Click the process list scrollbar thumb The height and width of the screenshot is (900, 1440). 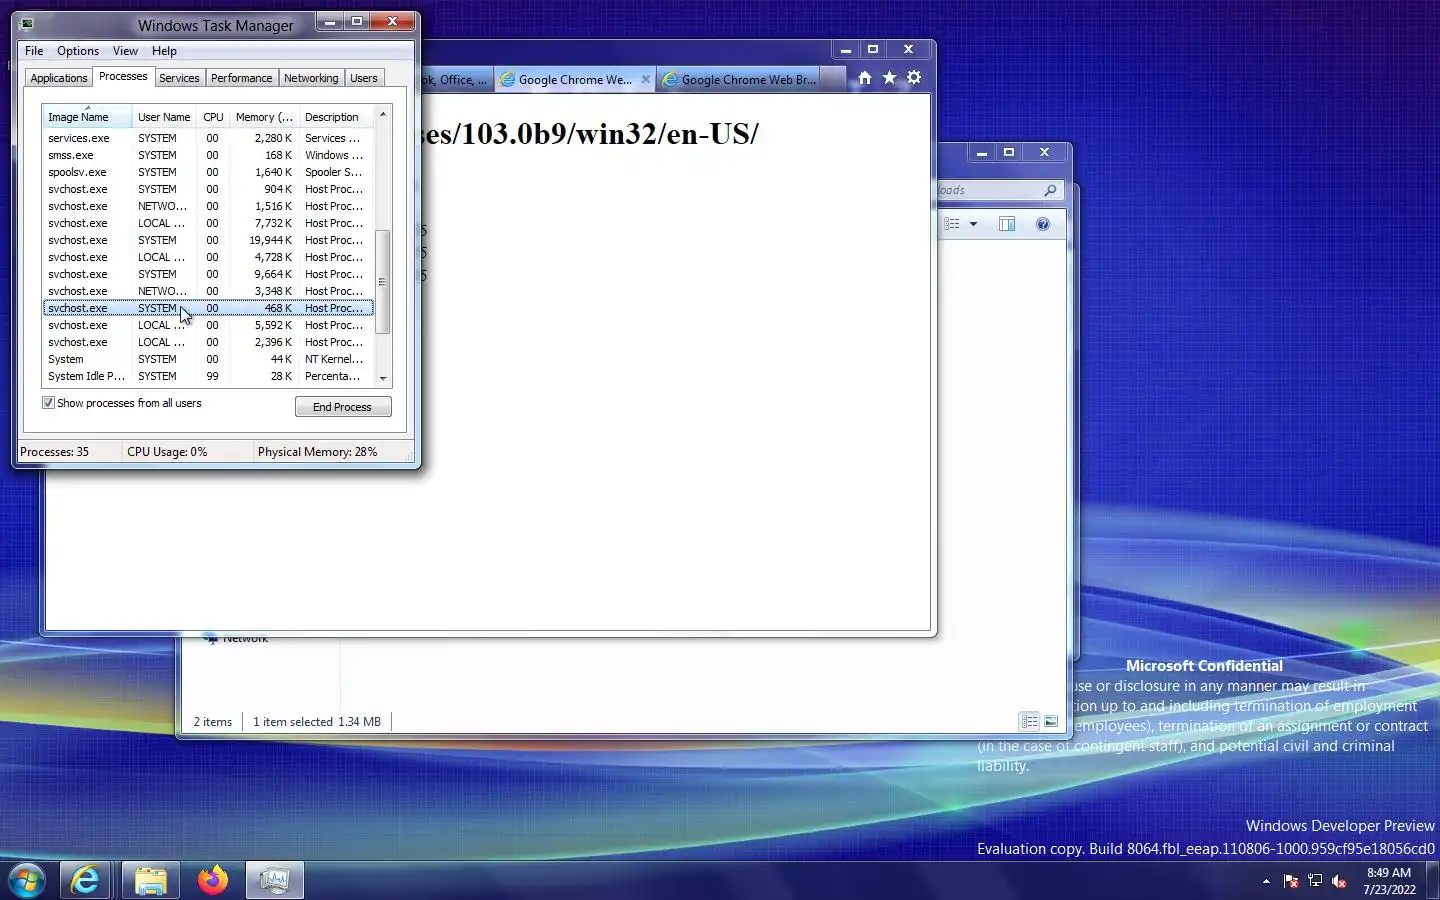pyautogui.click(x=383, y=282)
